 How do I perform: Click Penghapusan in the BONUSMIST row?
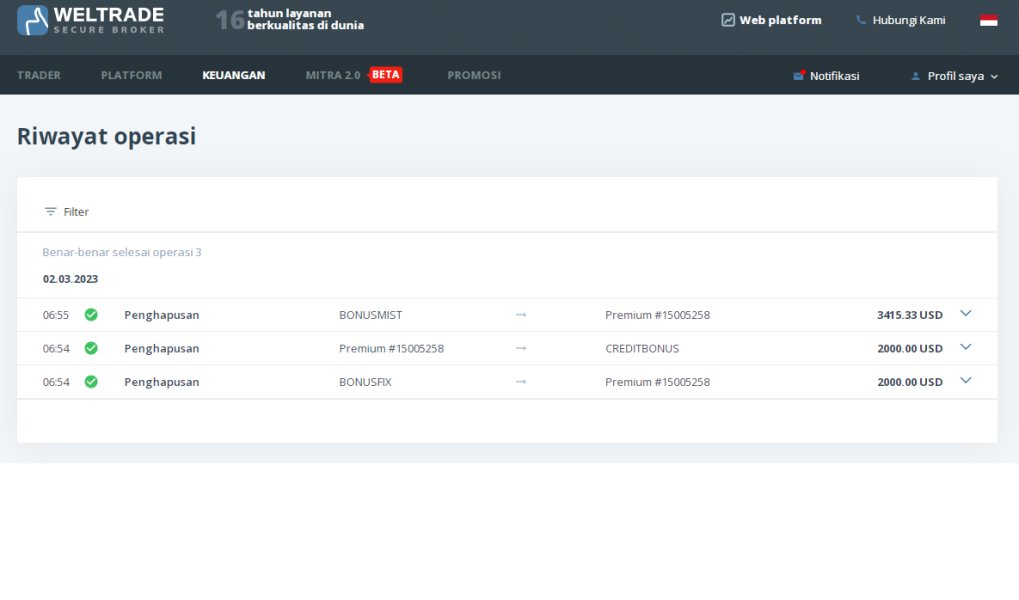tap(162, 315)
